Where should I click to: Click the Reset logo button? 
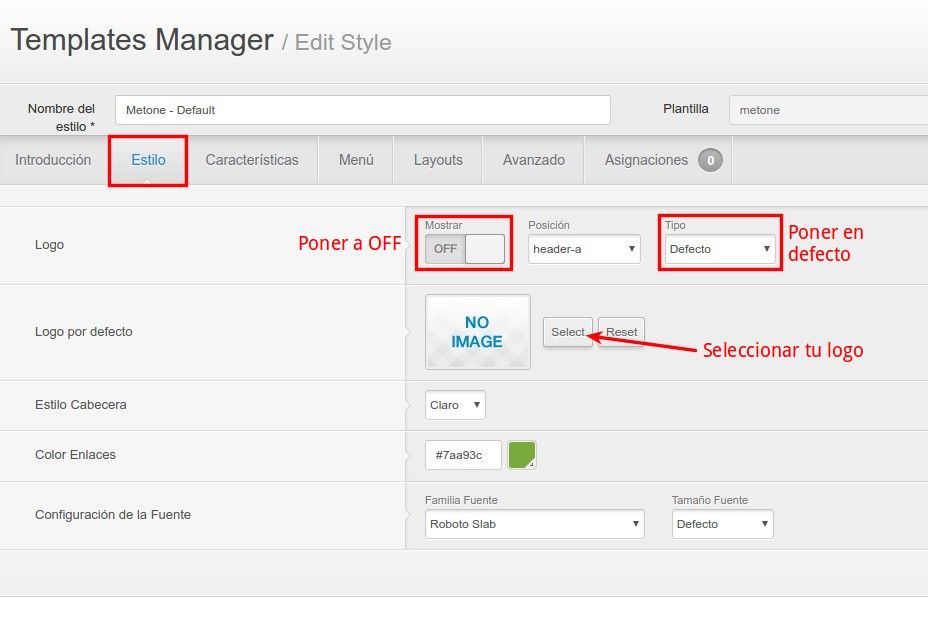pyautogui.click(x=621, y=332)
